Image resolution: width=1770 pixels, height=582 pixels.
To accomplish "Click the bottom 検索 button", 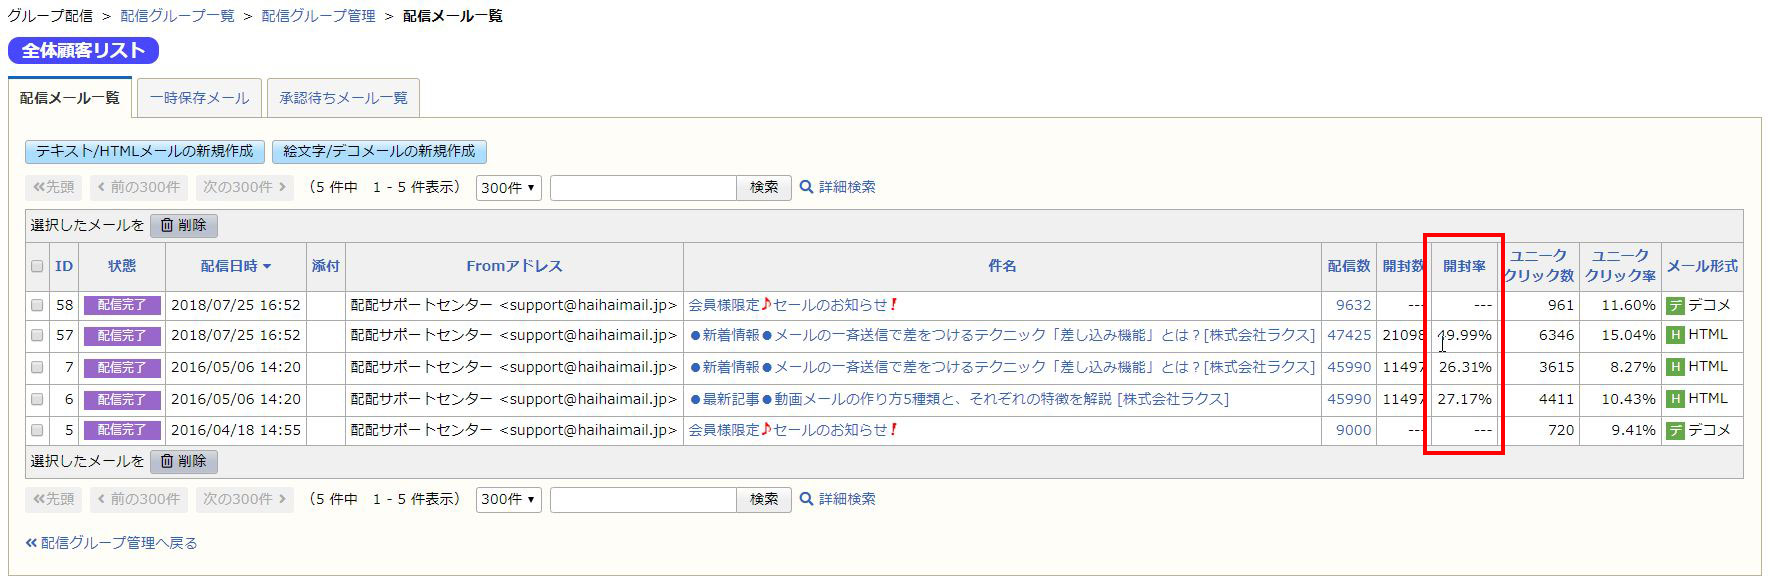I will click(764, 499).
